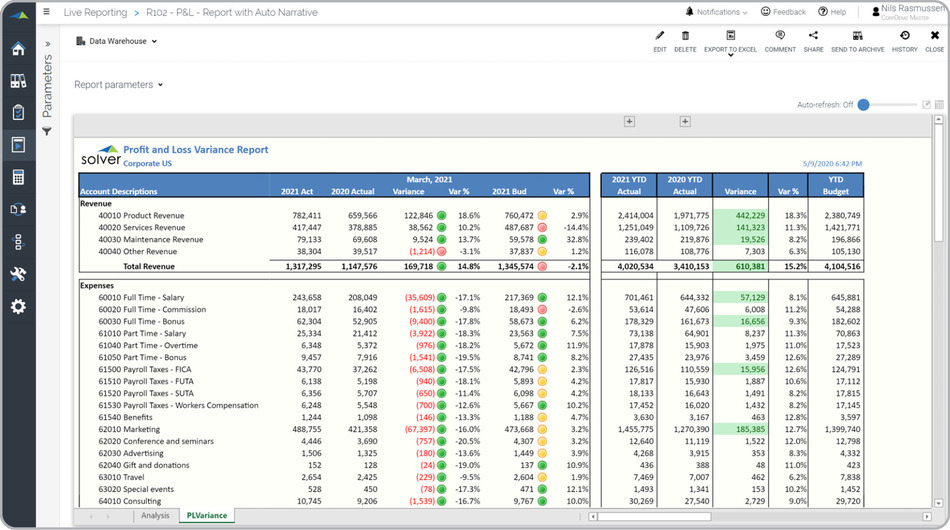The width and height of the screenshot is (950, 530).
Task: Click the Live Reporting breadcrumb link
Action: coord(94,12)
